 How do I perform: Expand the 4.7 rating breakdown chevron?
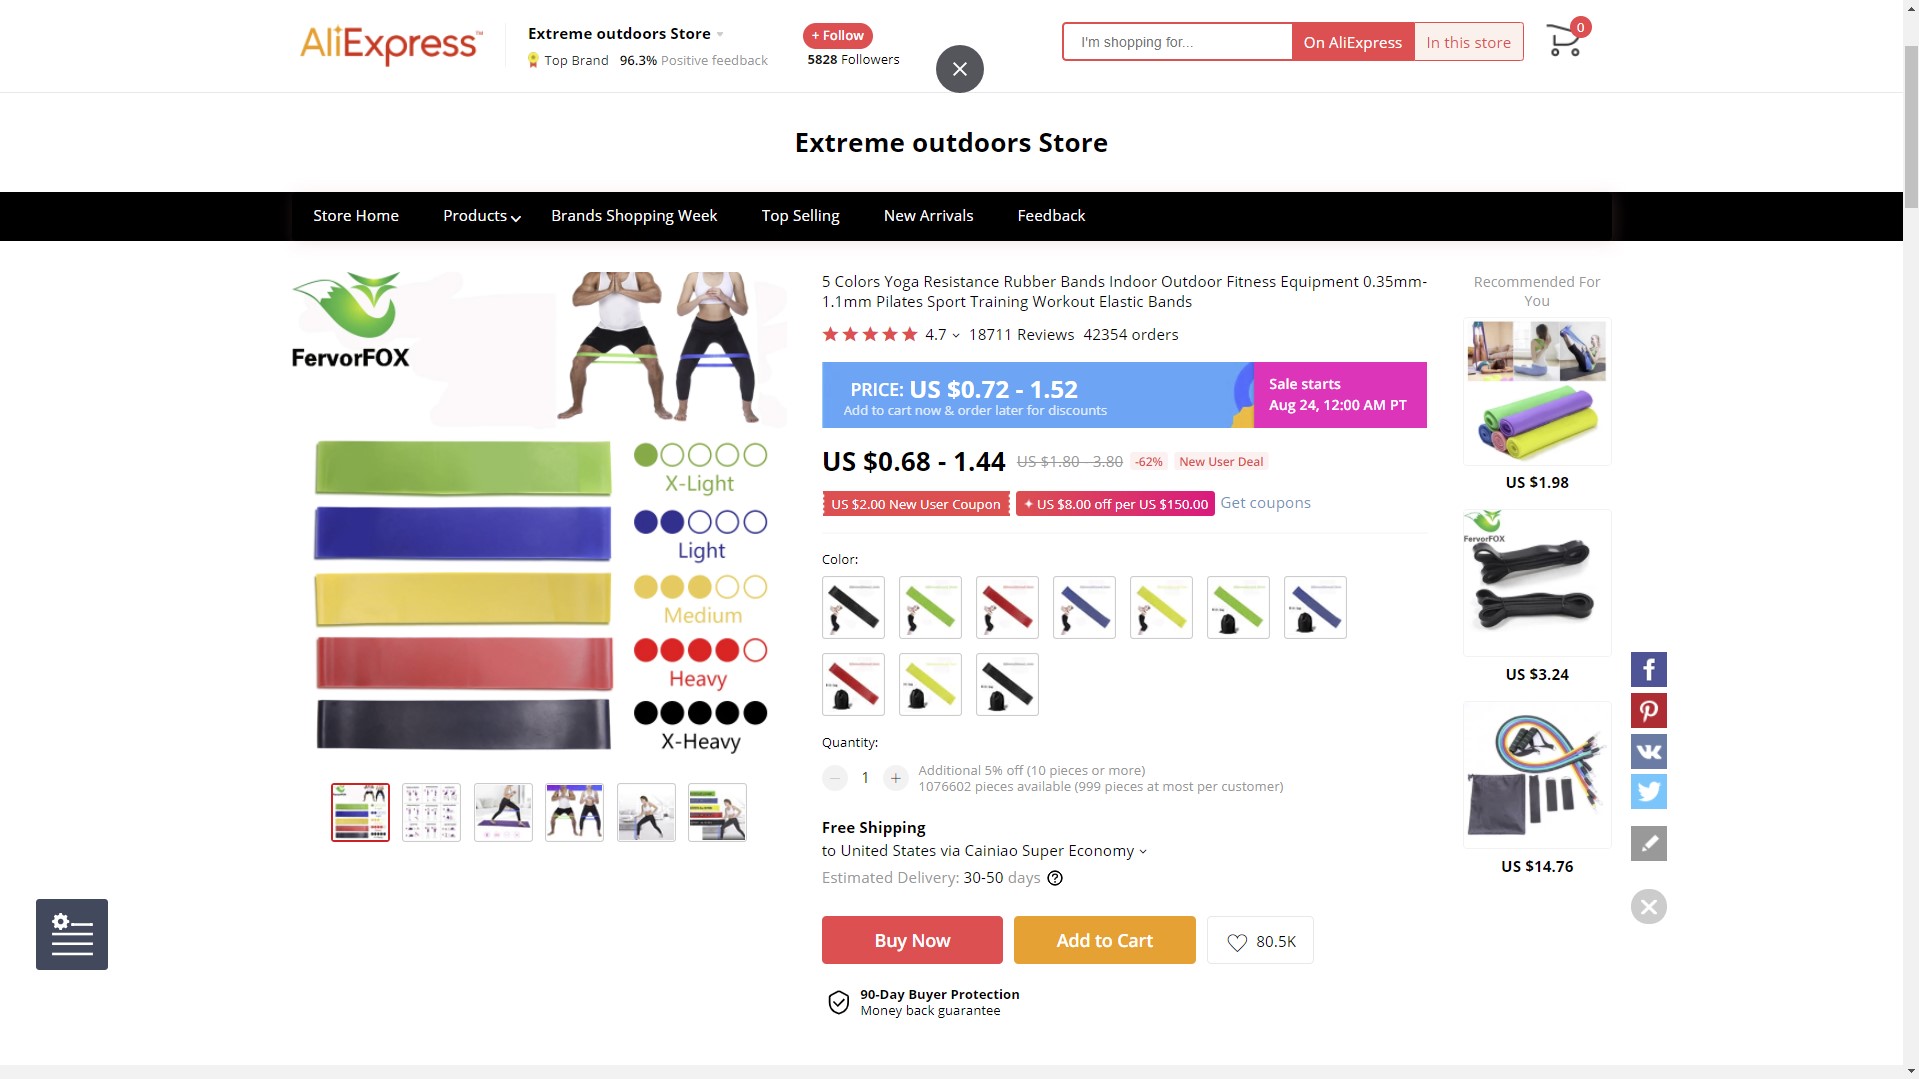tap(956, 335)
